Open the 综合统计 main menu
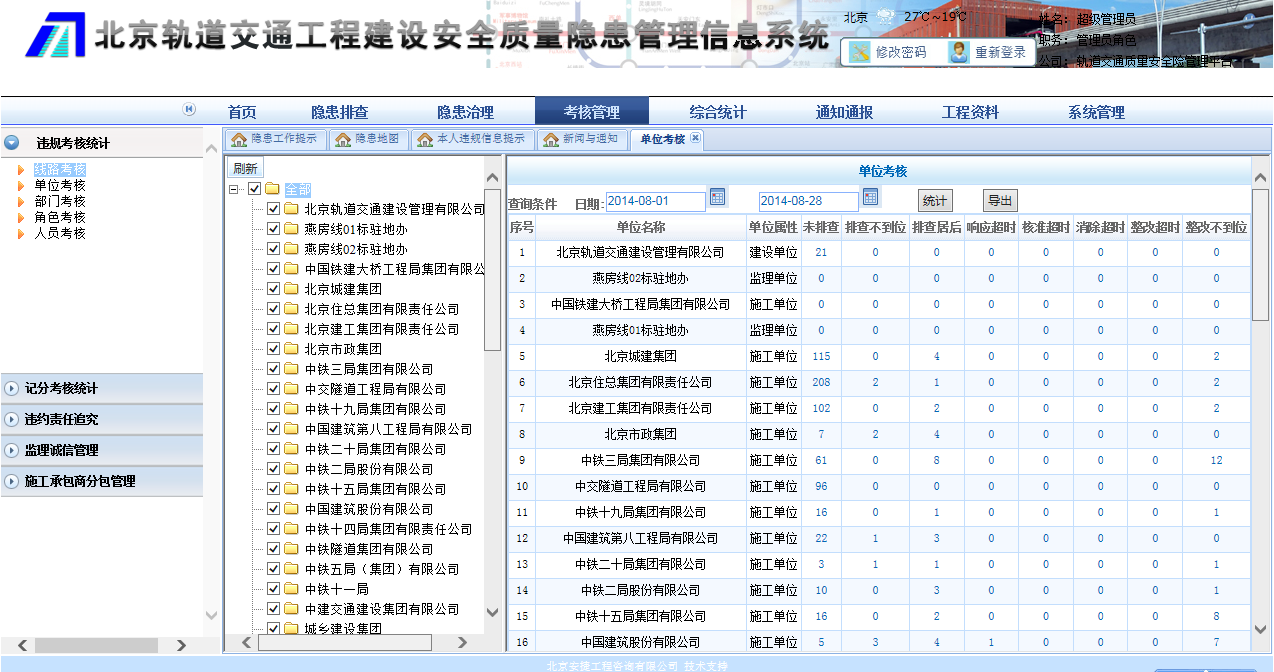The image size is (1274, 672). tap(717, 112)
